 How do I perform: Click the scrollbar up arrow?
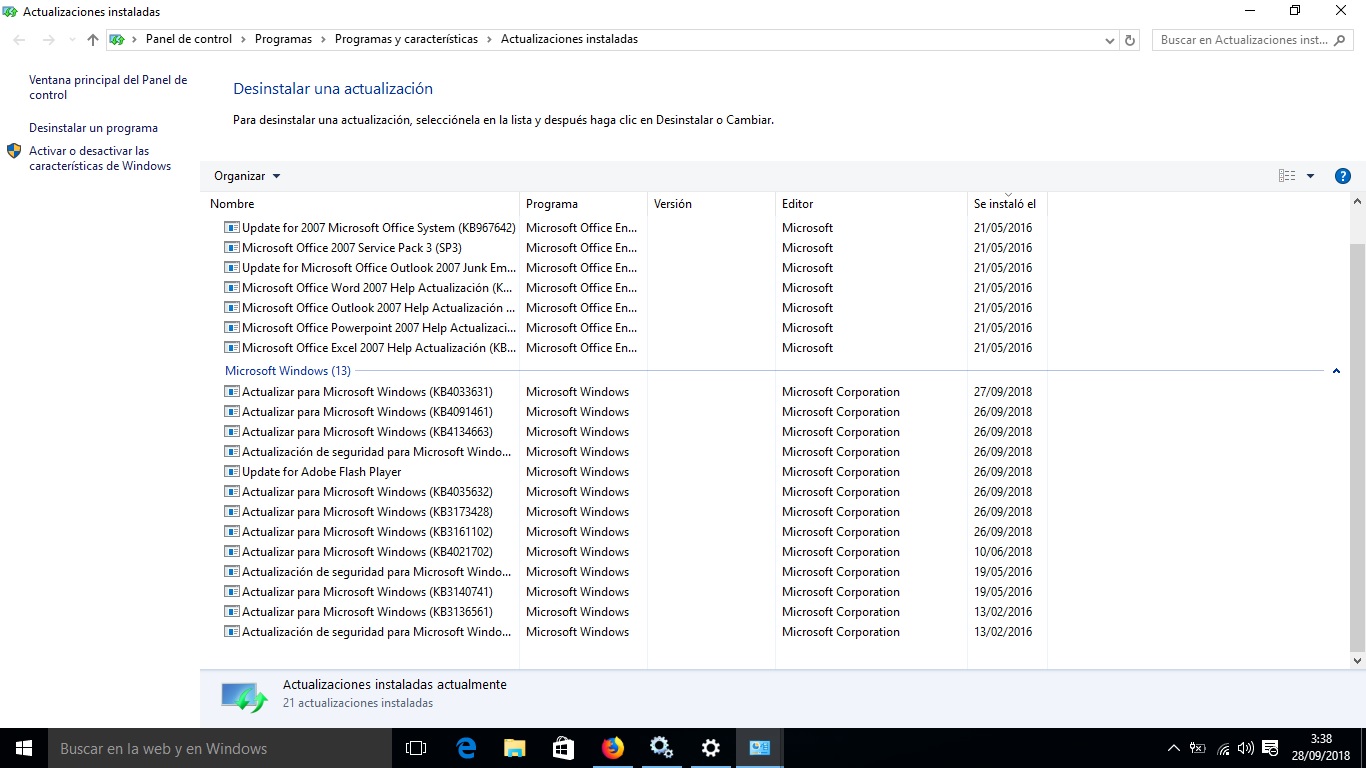[1357, 201]
